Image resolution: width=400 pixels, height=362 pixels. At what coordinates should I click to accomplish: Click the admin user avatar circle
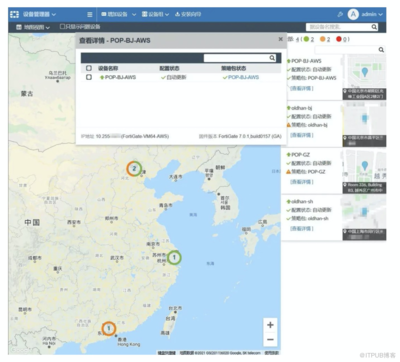pyautogui.click(x=353, y=14)
